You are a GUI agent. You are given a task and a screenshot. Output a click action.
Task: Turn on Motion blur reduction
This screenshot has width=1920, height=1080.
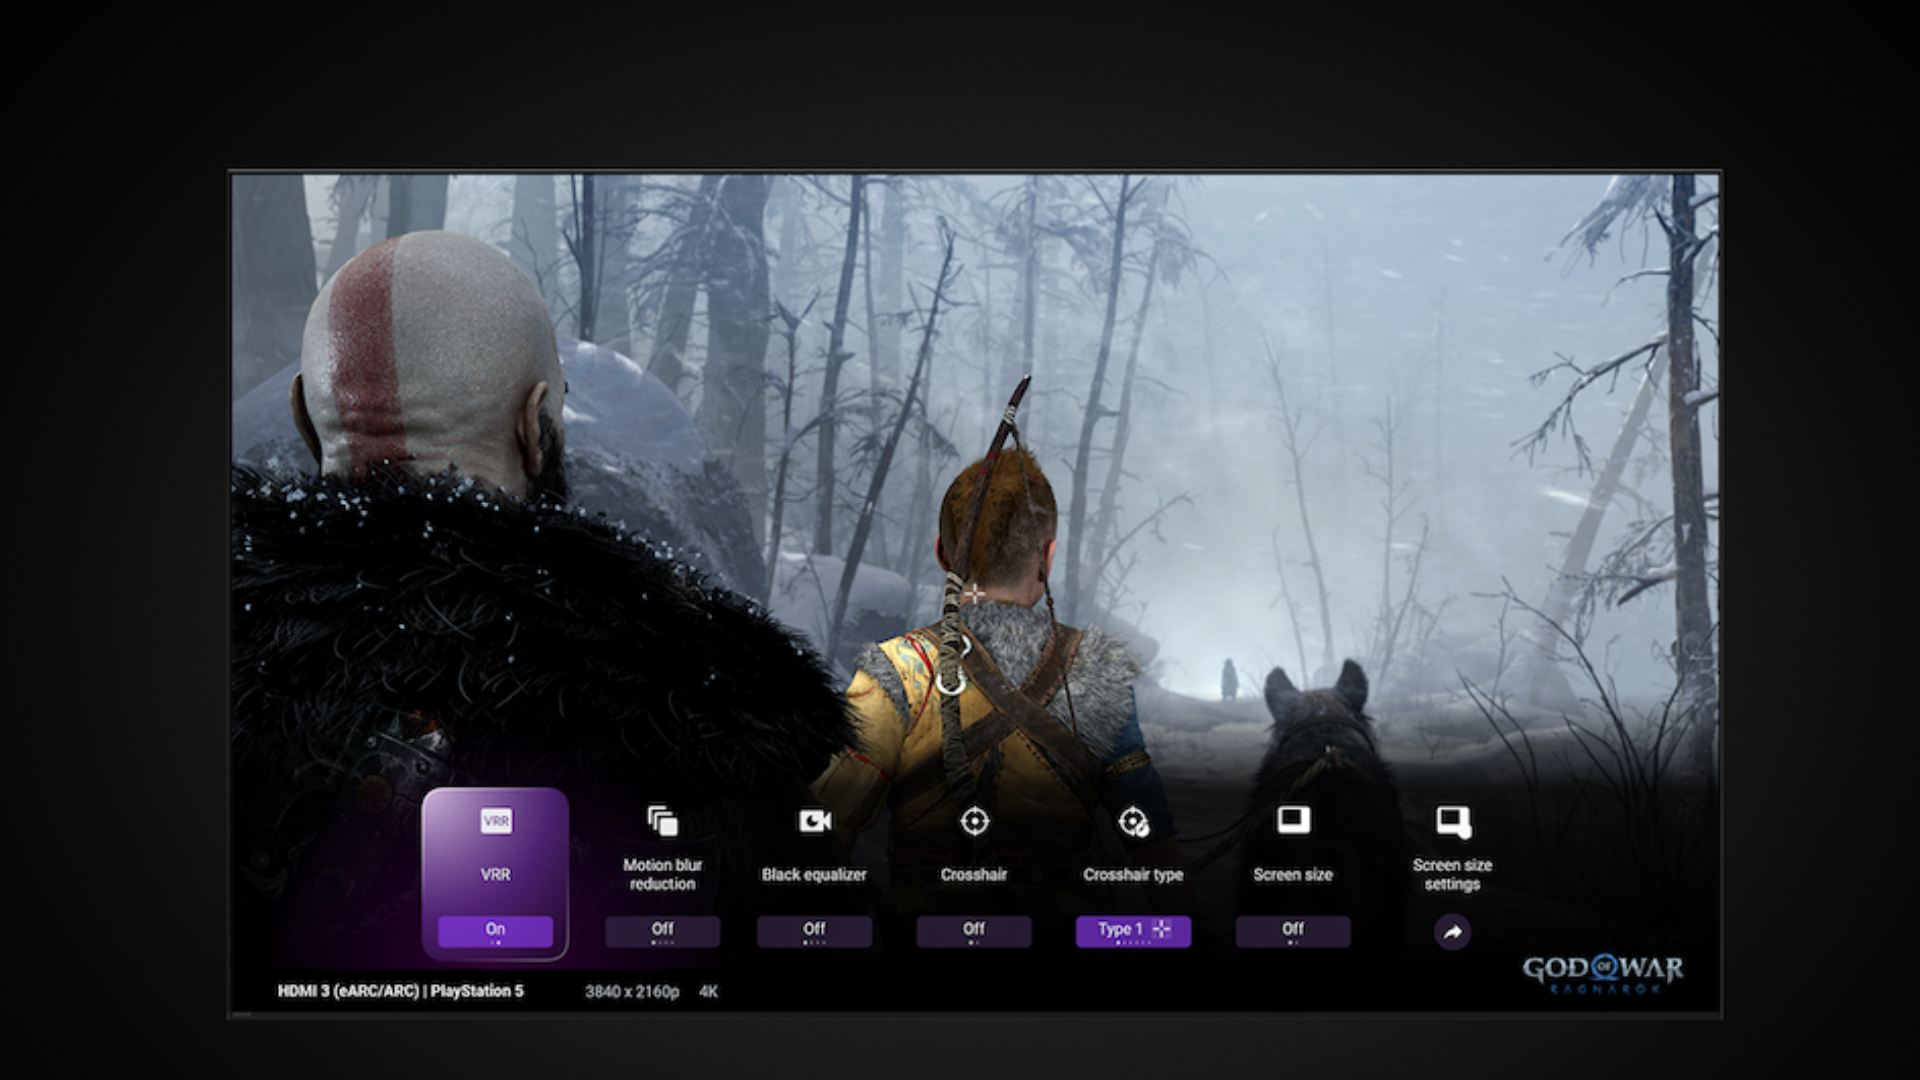[663, 931]
